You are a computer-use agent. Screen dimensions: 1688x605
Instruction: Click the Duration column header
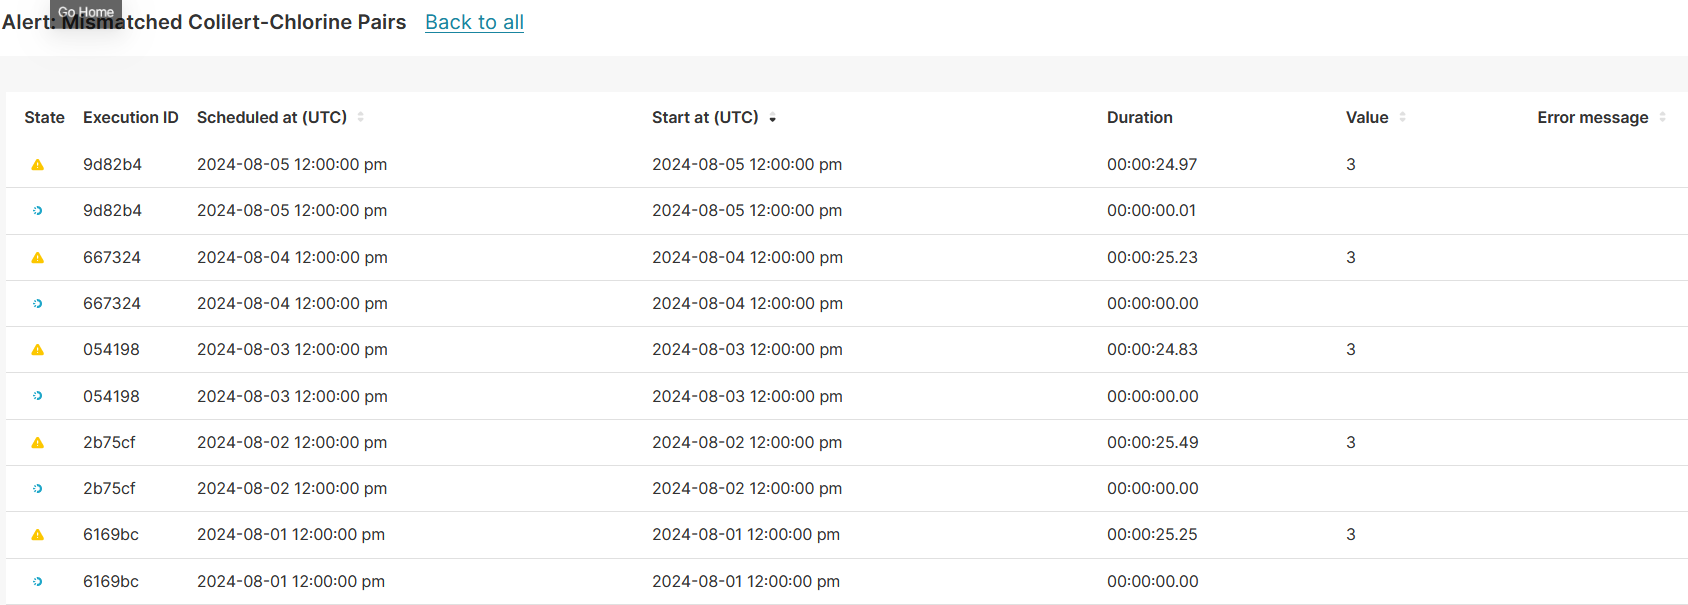1140,117
